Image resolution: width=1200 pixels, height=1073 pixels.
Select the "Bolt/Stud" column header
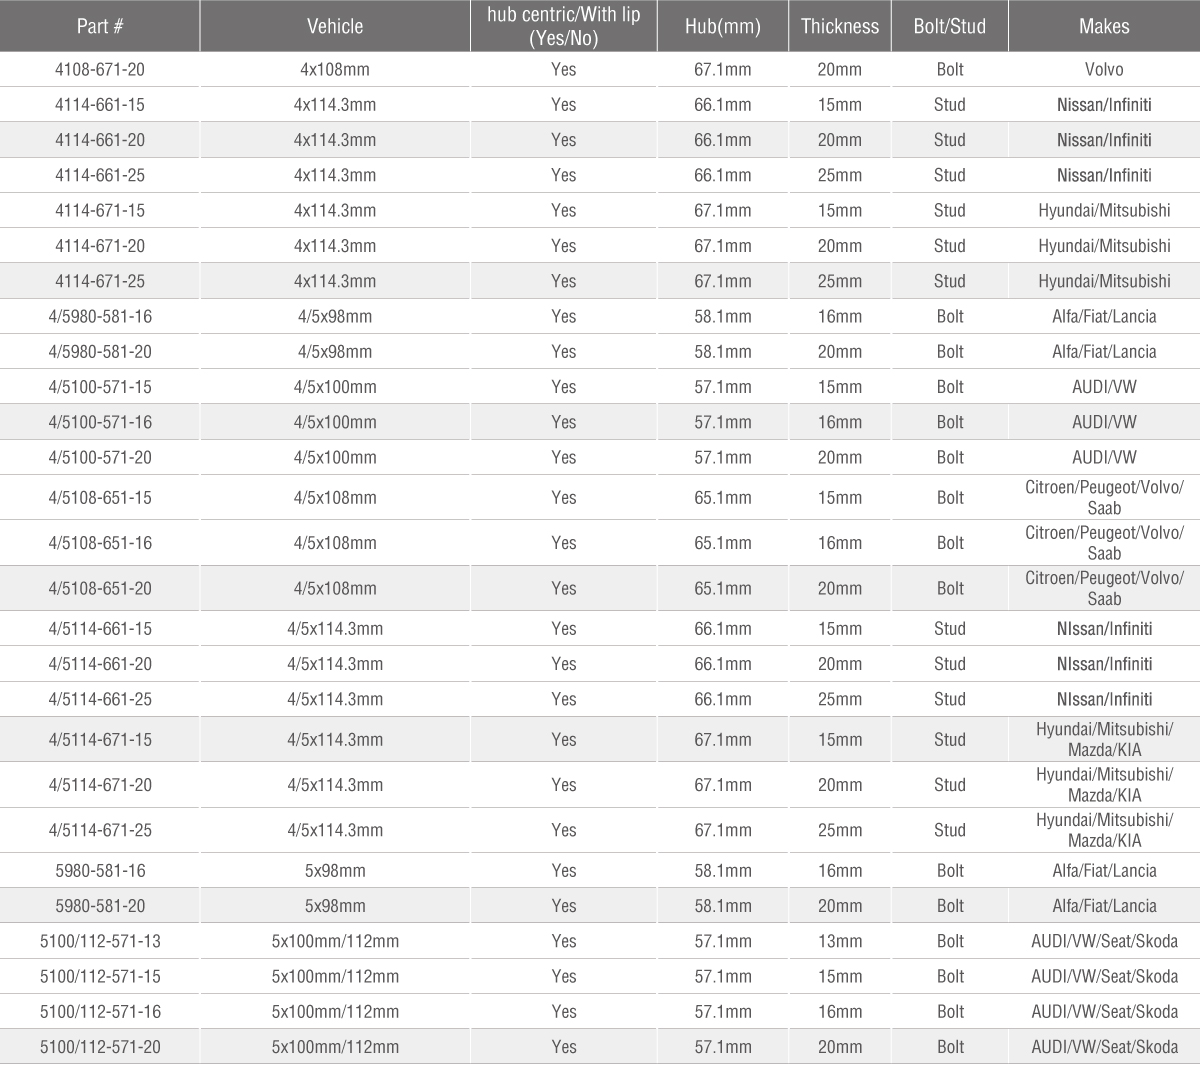(949, 26)
